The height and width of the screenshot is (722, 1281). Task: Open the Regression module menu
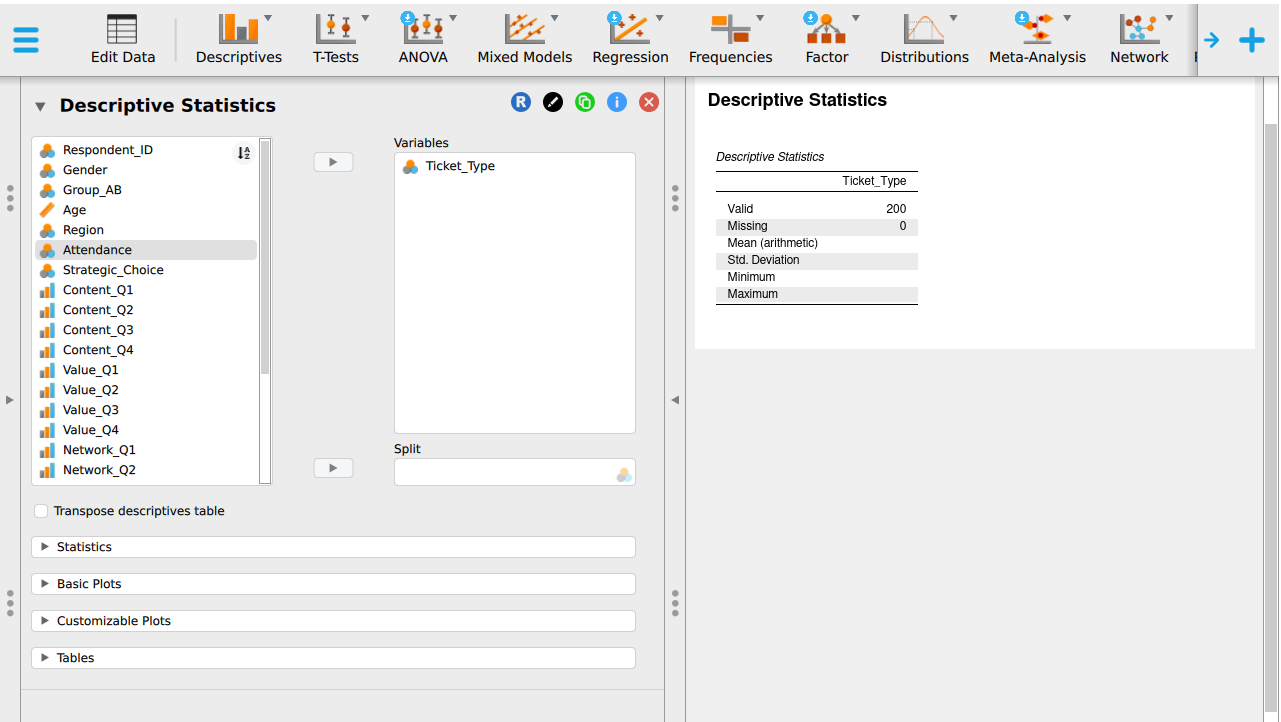[x=630, y=40]
